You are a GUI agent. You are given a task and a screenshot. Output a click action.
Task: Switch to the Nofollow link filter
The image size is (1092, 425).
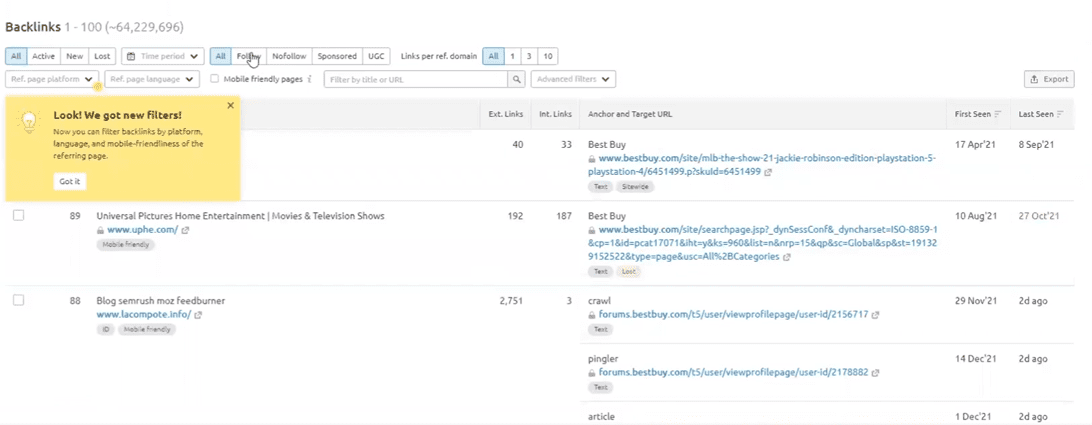point(289,57)
